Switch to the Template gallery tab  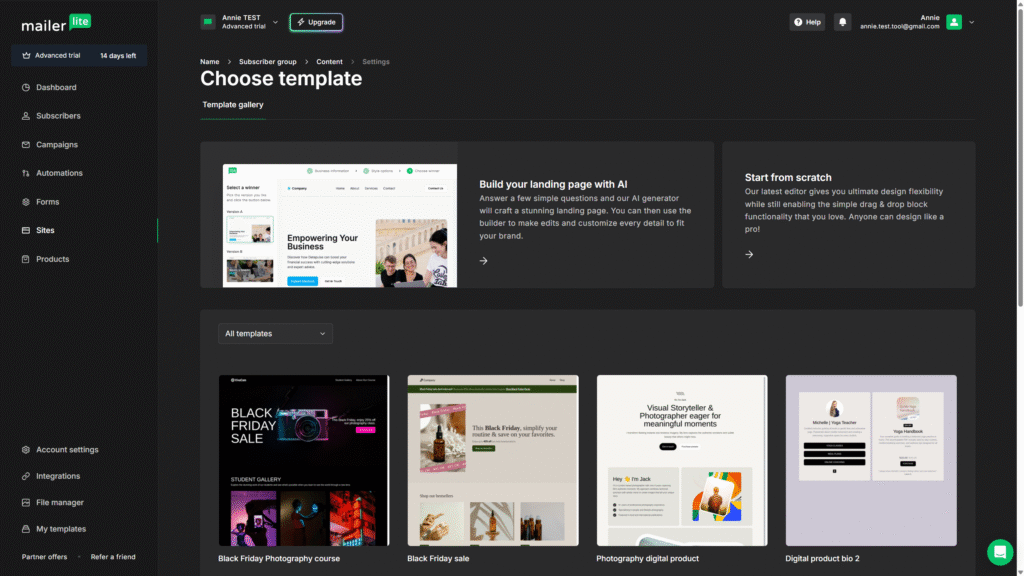tap(233, 104)
